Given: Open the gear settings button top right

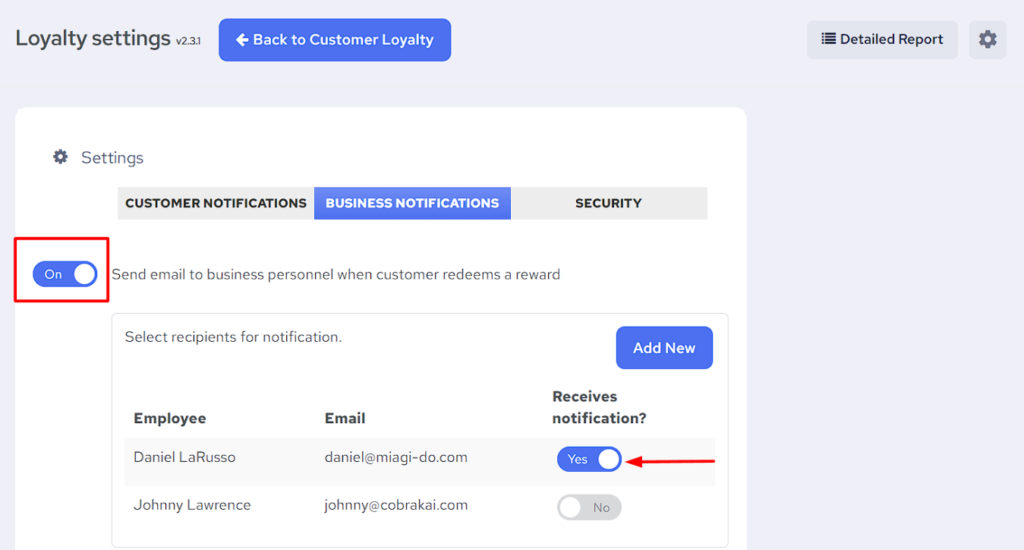Looking at the screenshot, I should coord(988,40).
